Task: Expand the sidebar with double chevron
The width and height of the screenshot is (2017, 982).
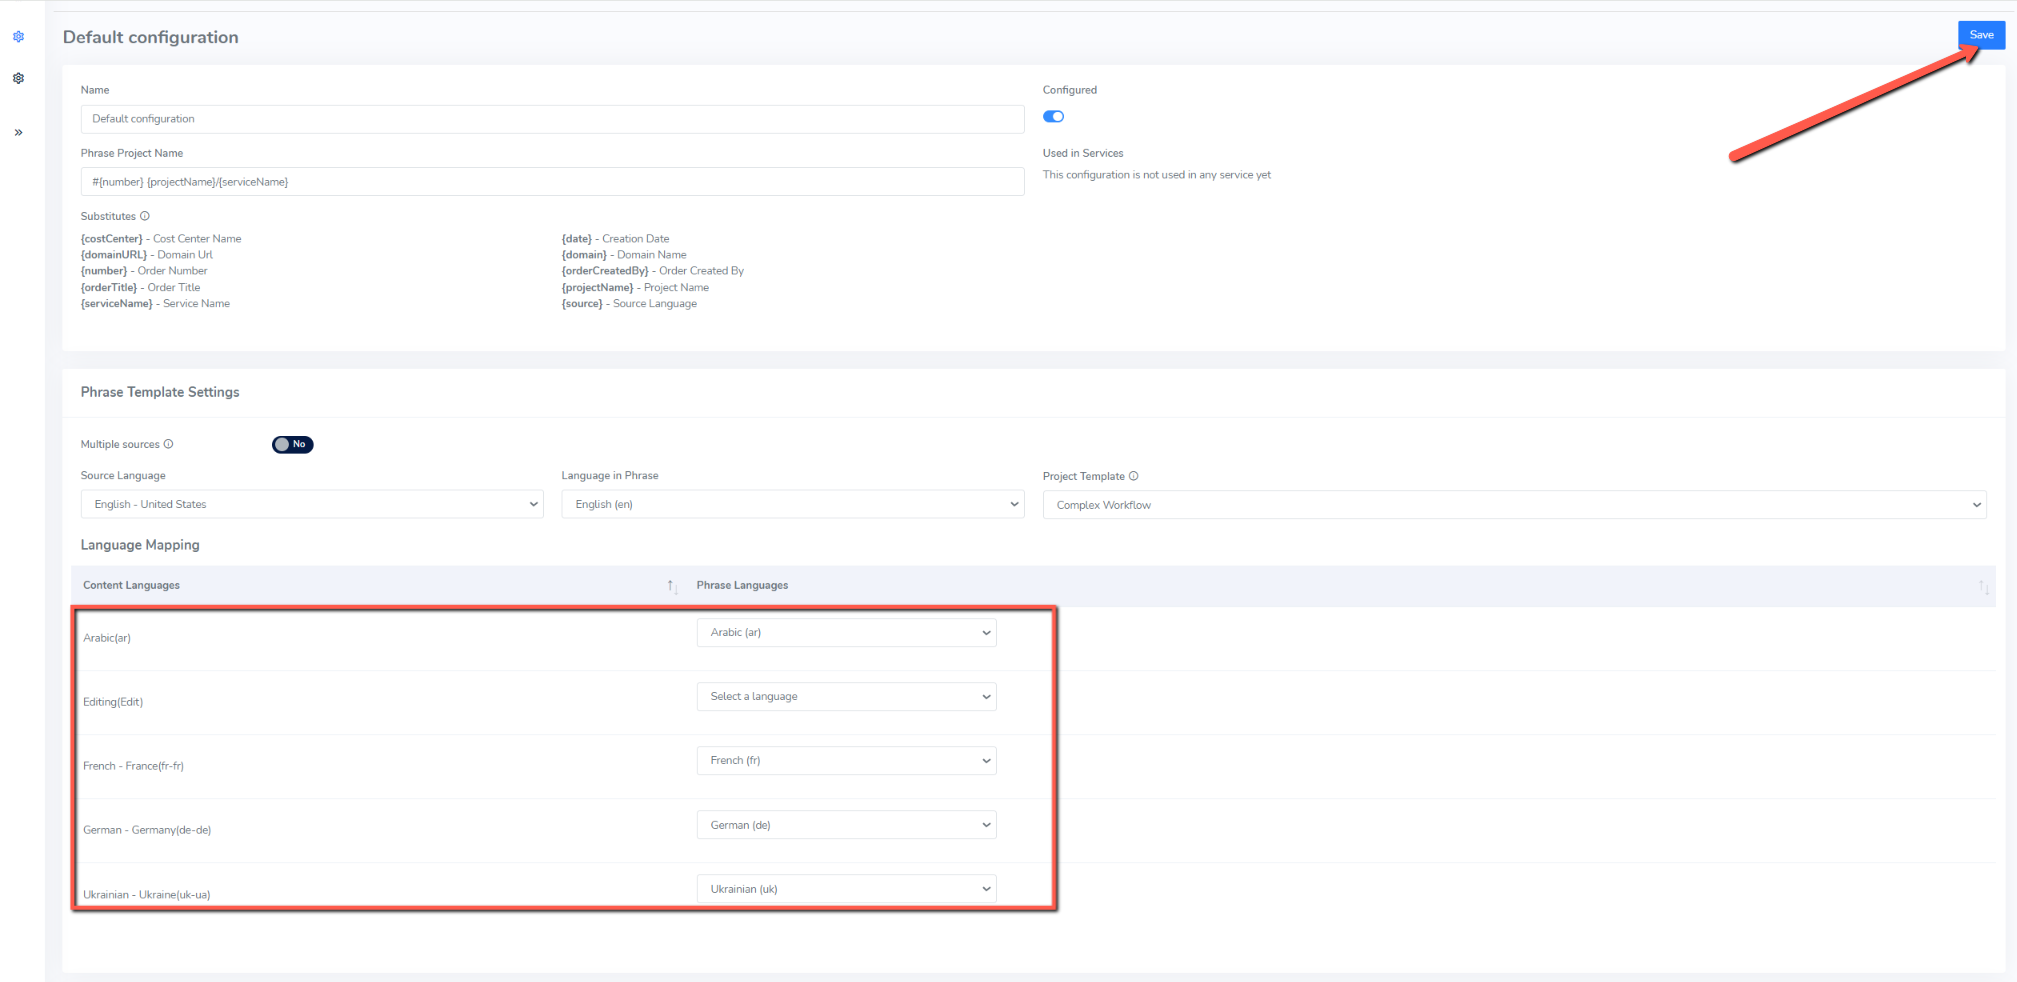Action: coord(18,132)
